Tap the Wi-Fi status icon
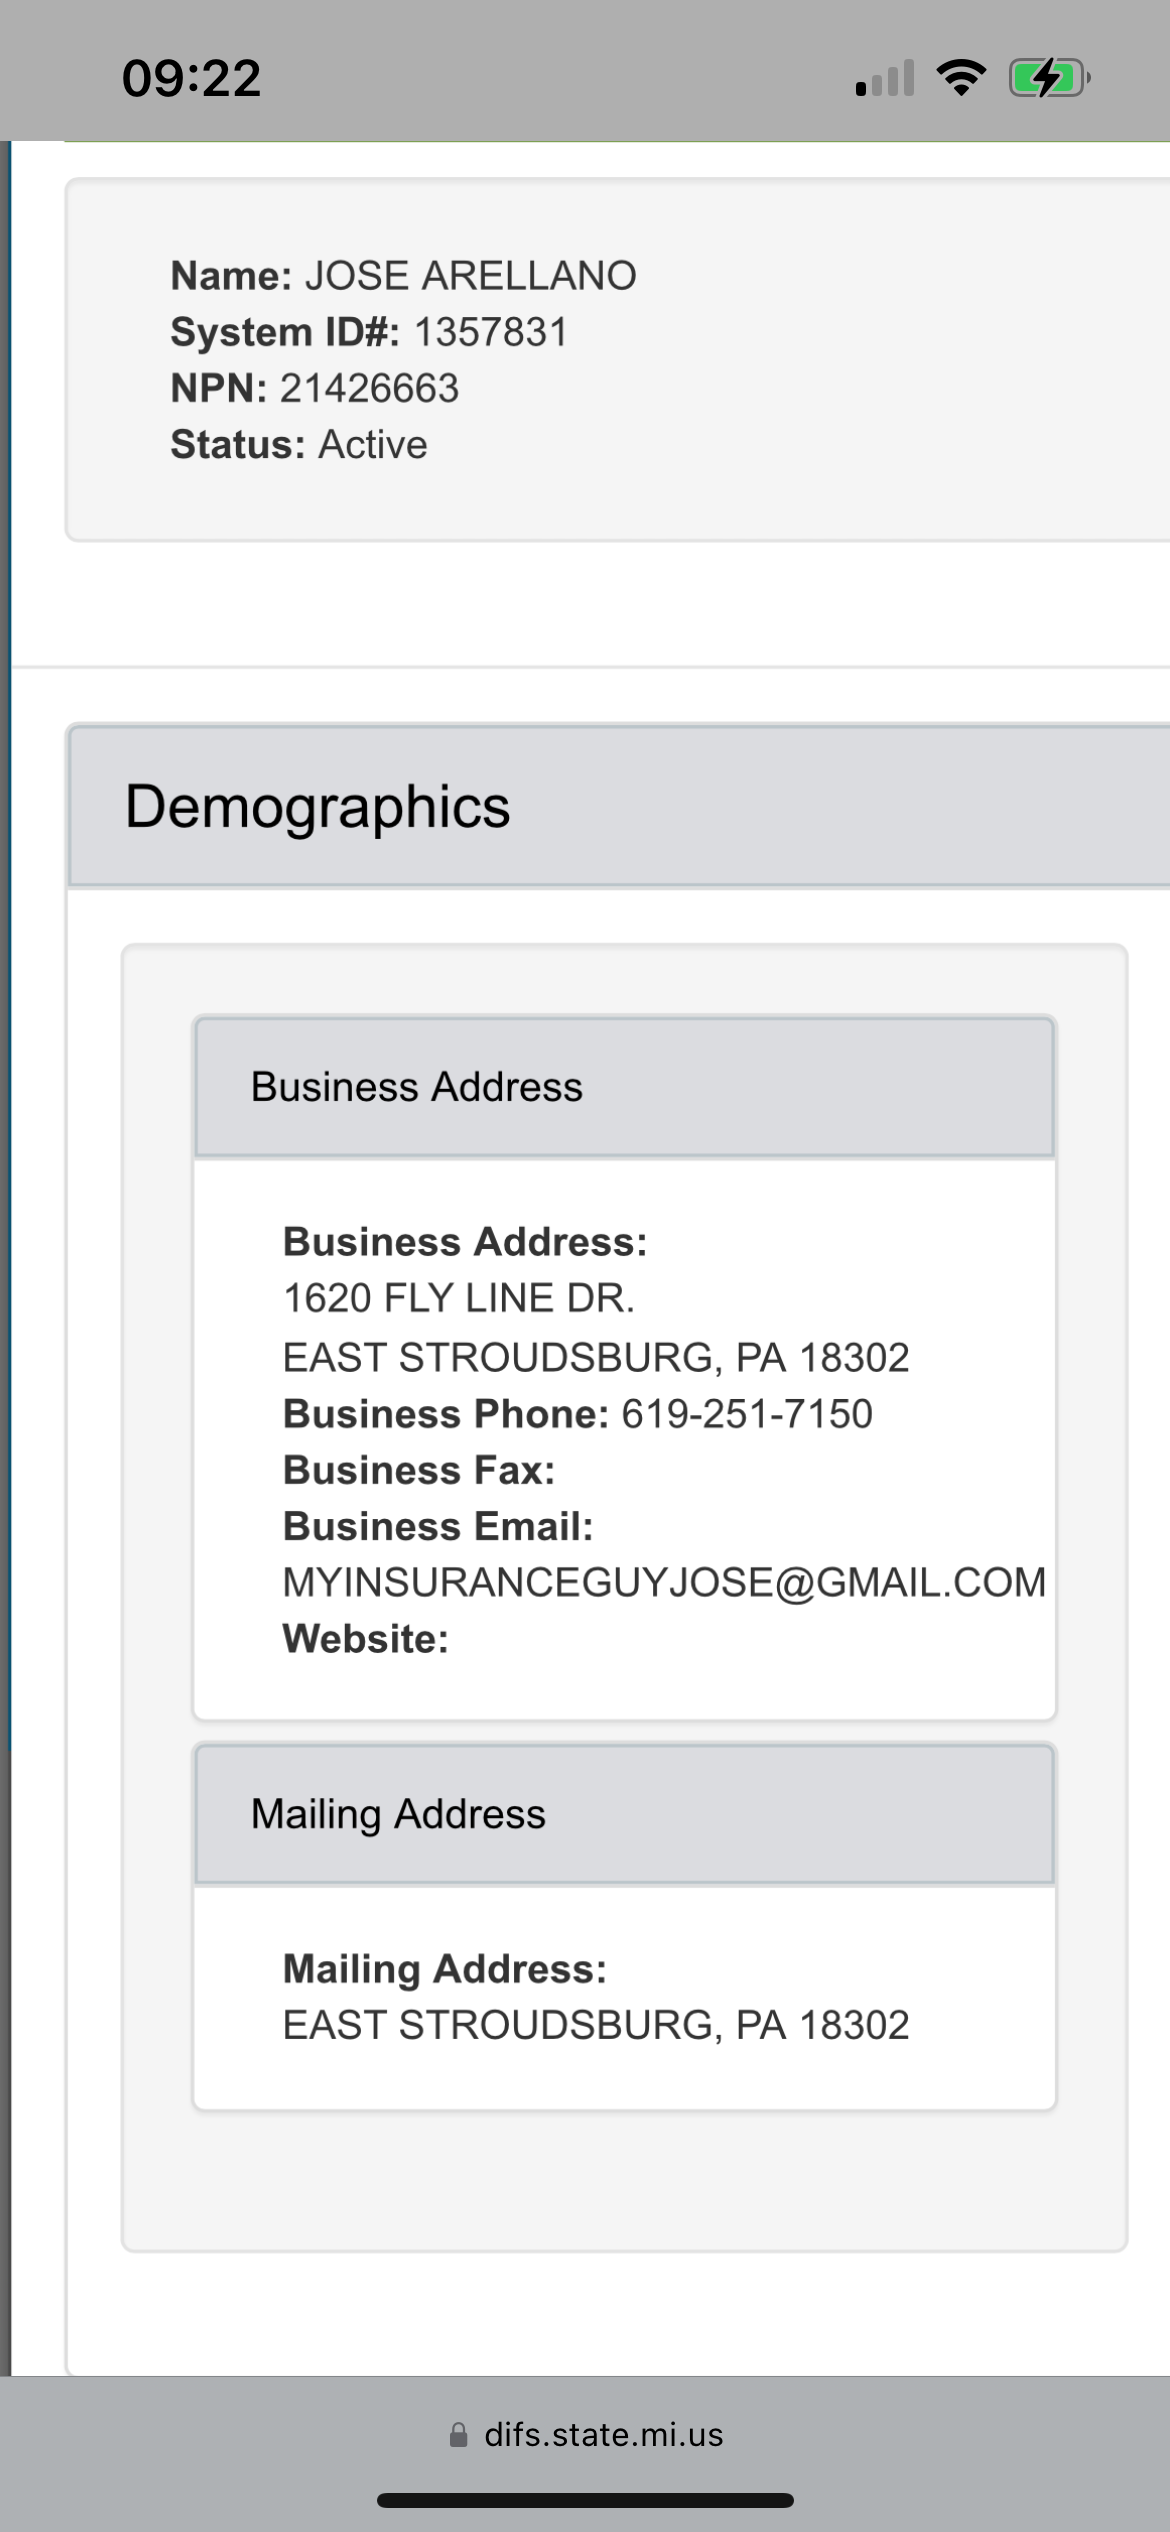 [x=961, y=78]
